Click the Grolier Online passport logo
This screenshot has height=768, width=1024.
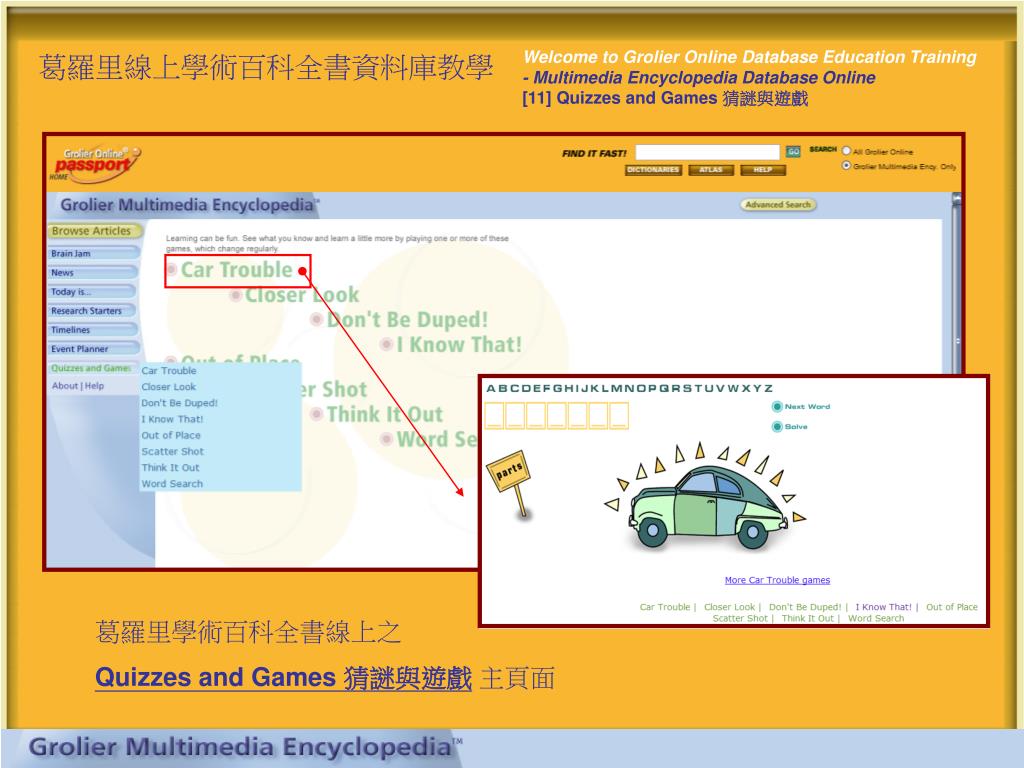95,163
